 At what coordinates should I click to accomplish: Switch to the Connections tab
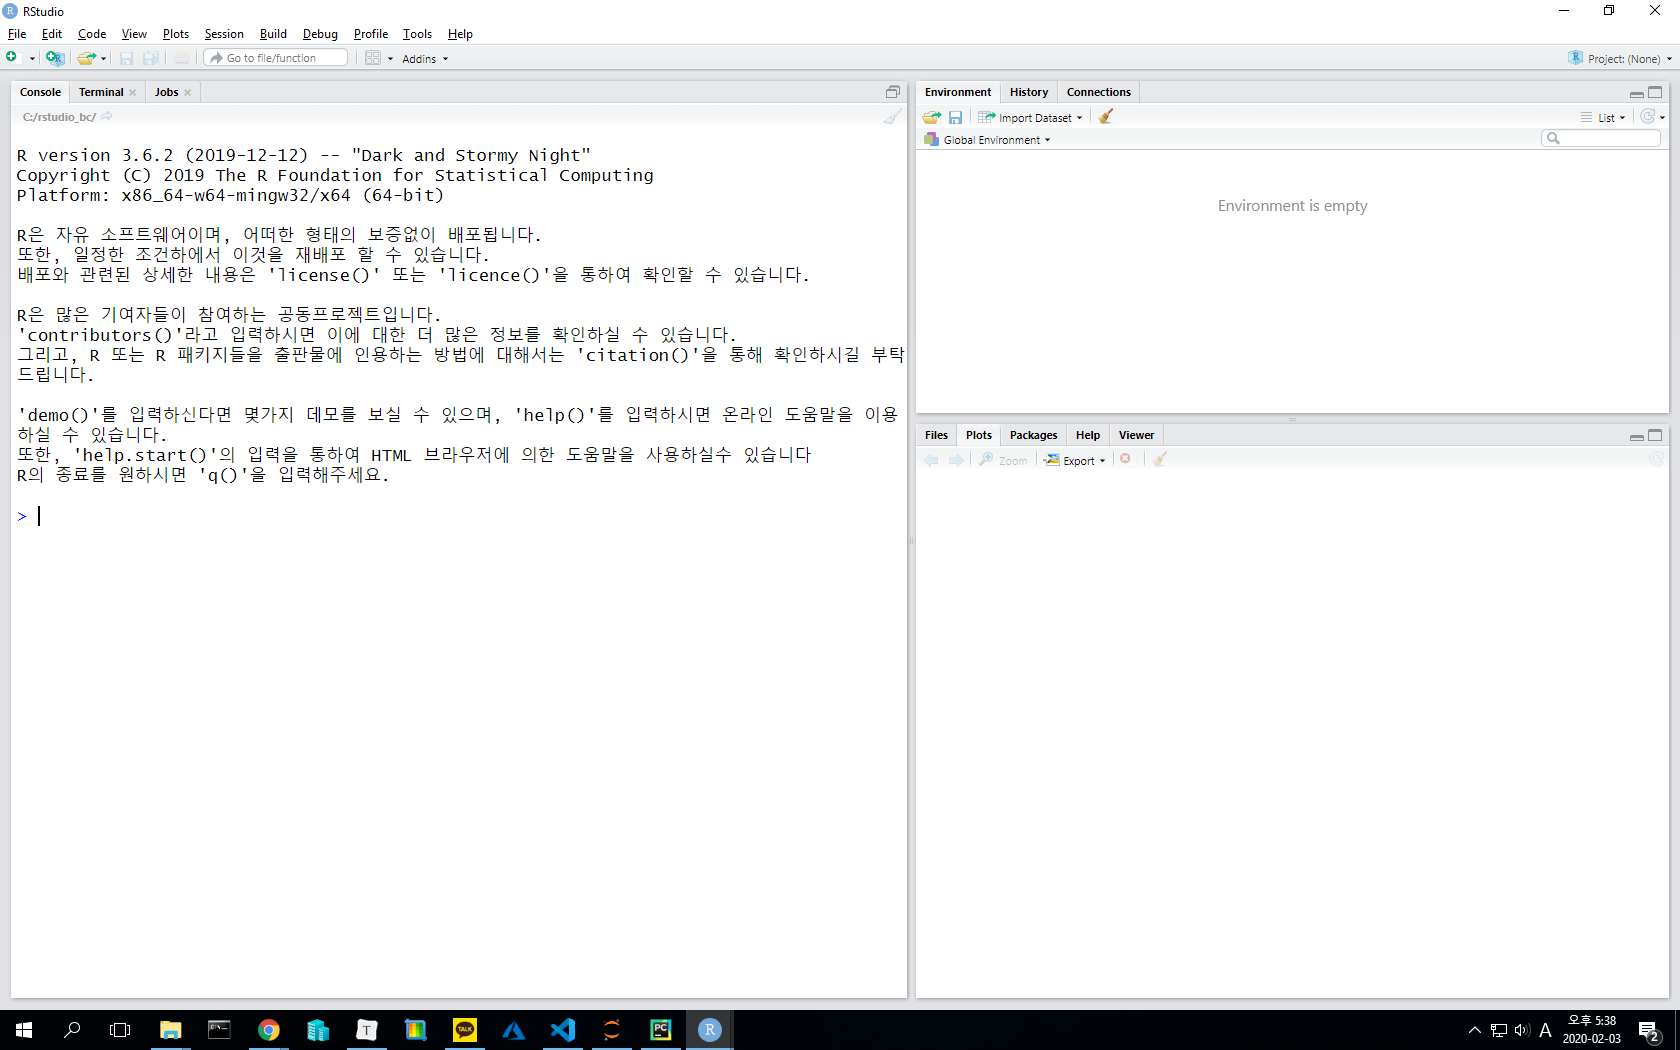[1099, 92]
